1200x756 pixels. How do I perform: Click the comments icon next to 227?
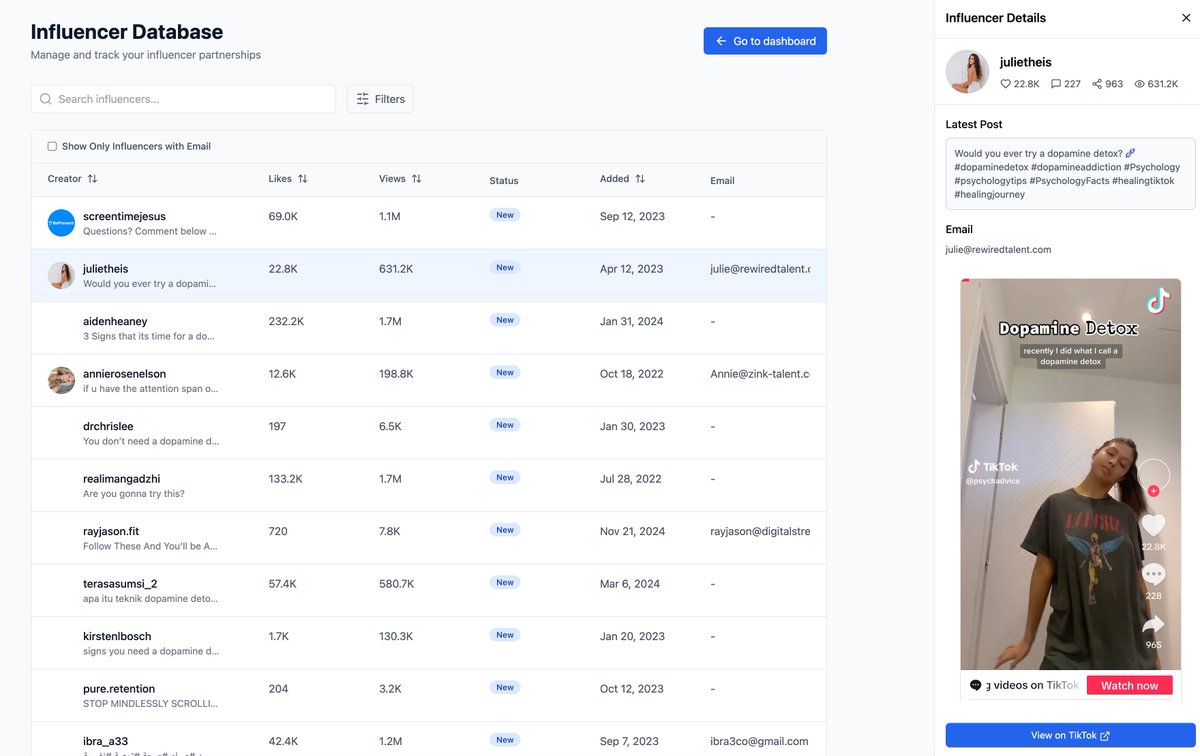coord(1056,84)
